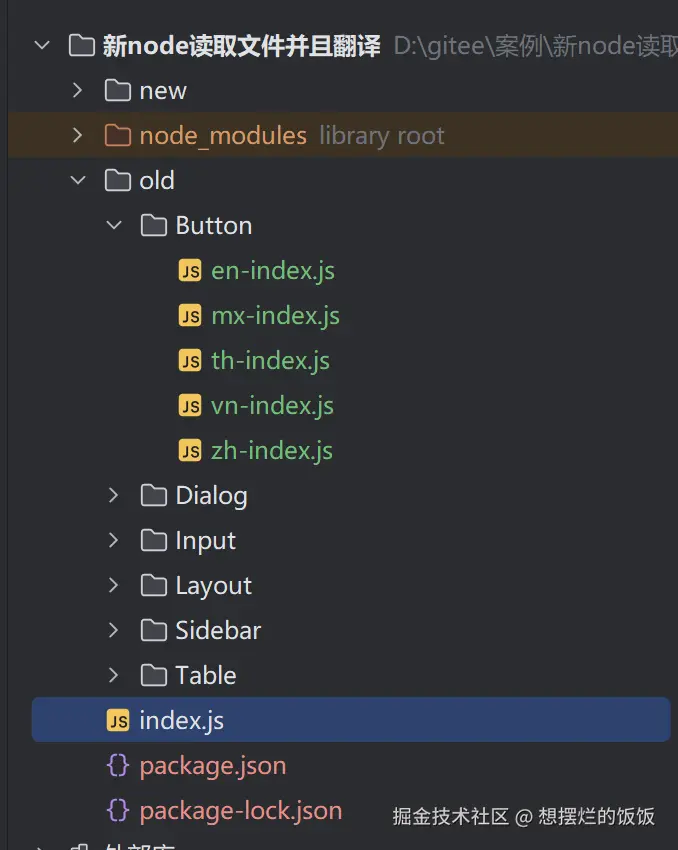This screenshot has height=850, width=678.
Task: Select the Layout folder
Action: coord(213,586)
